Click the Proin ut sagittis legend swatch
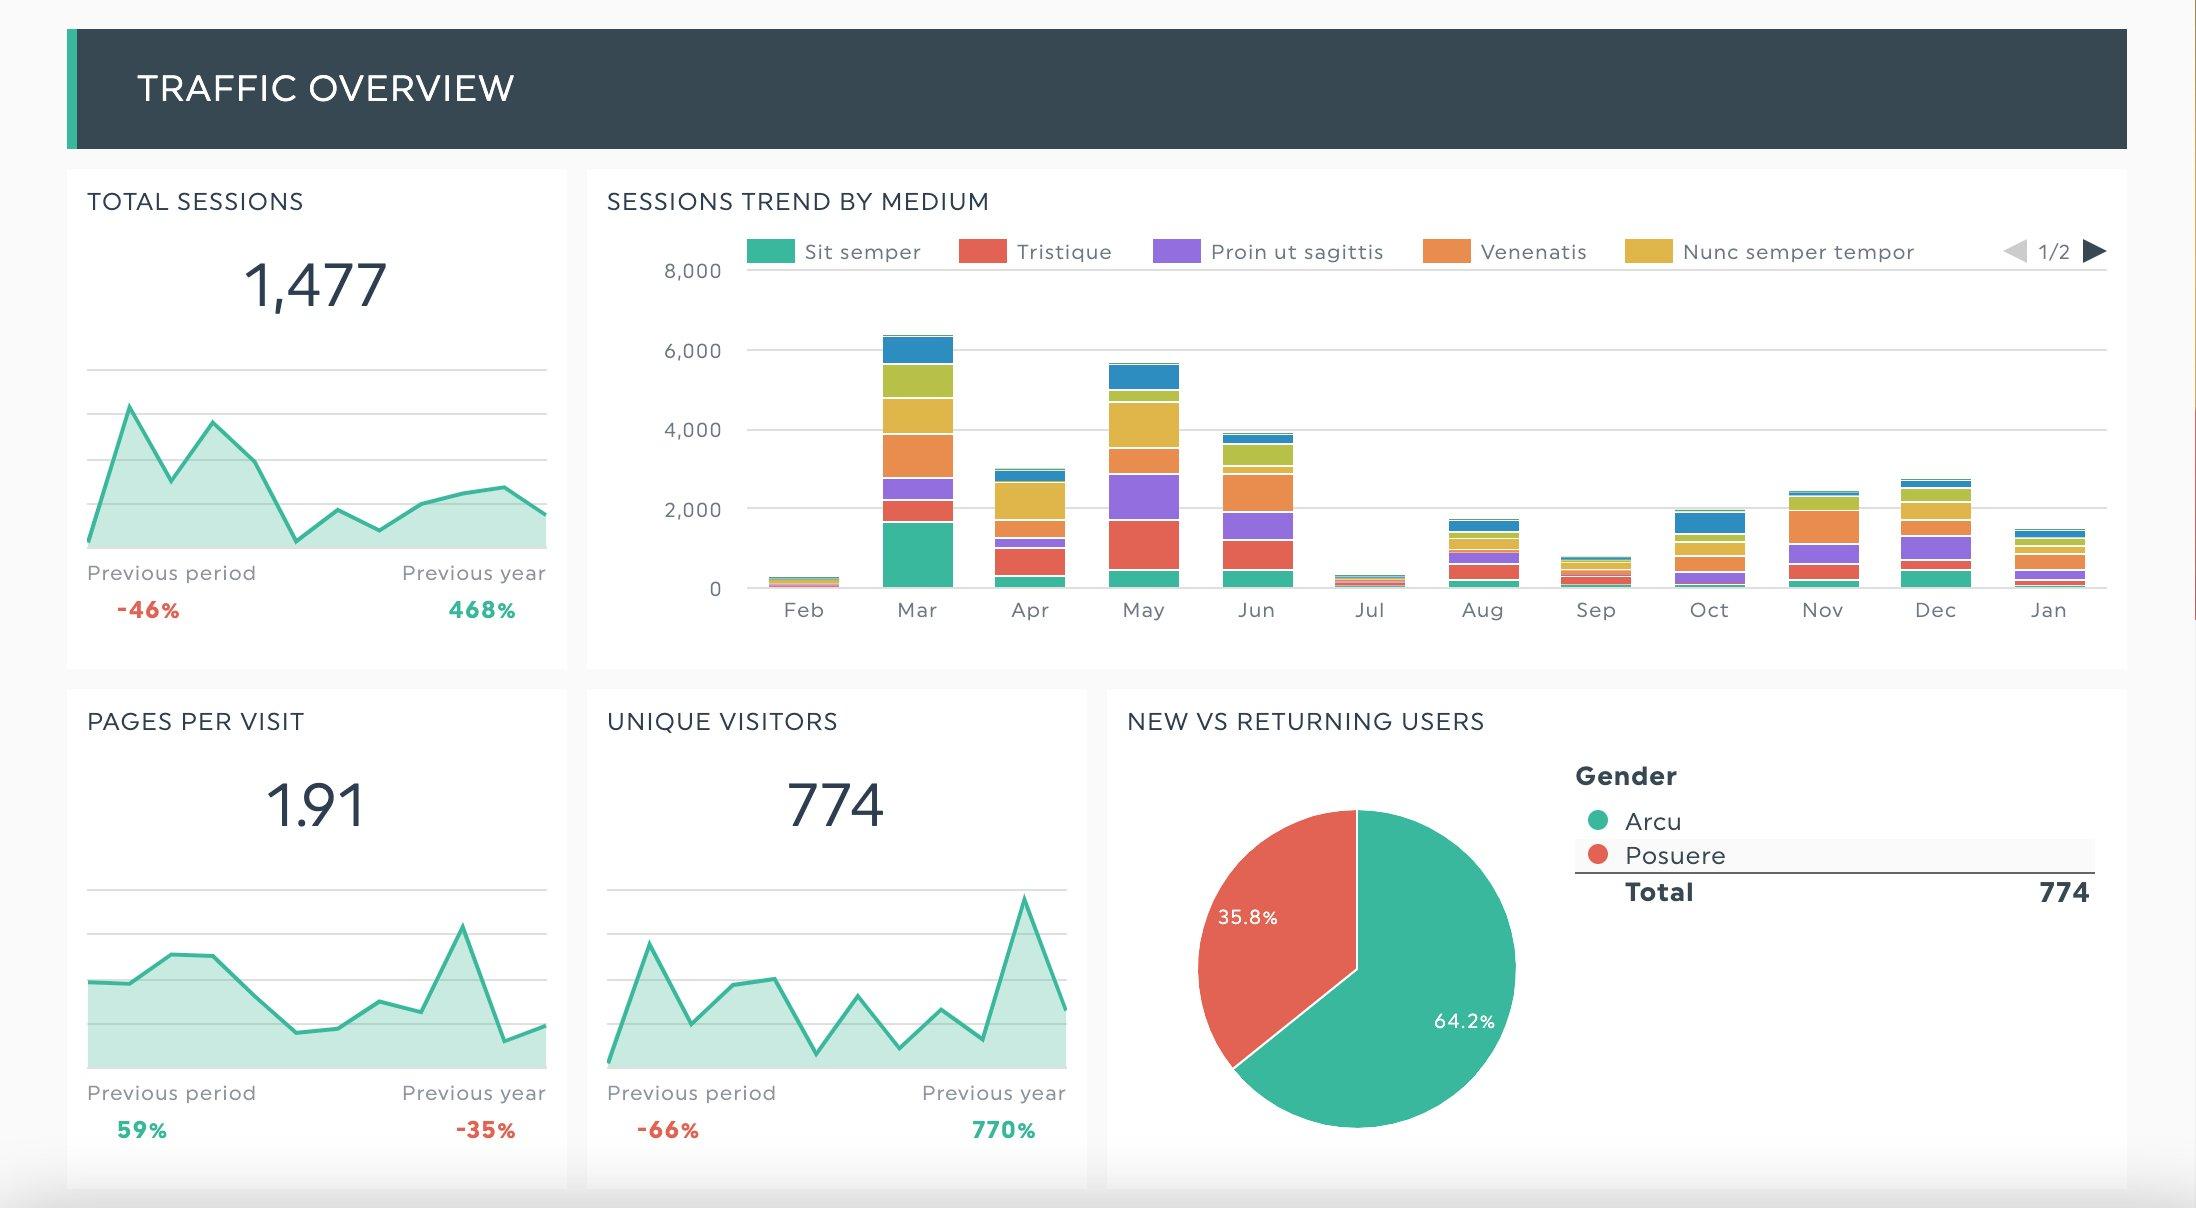 [1175, 251]
